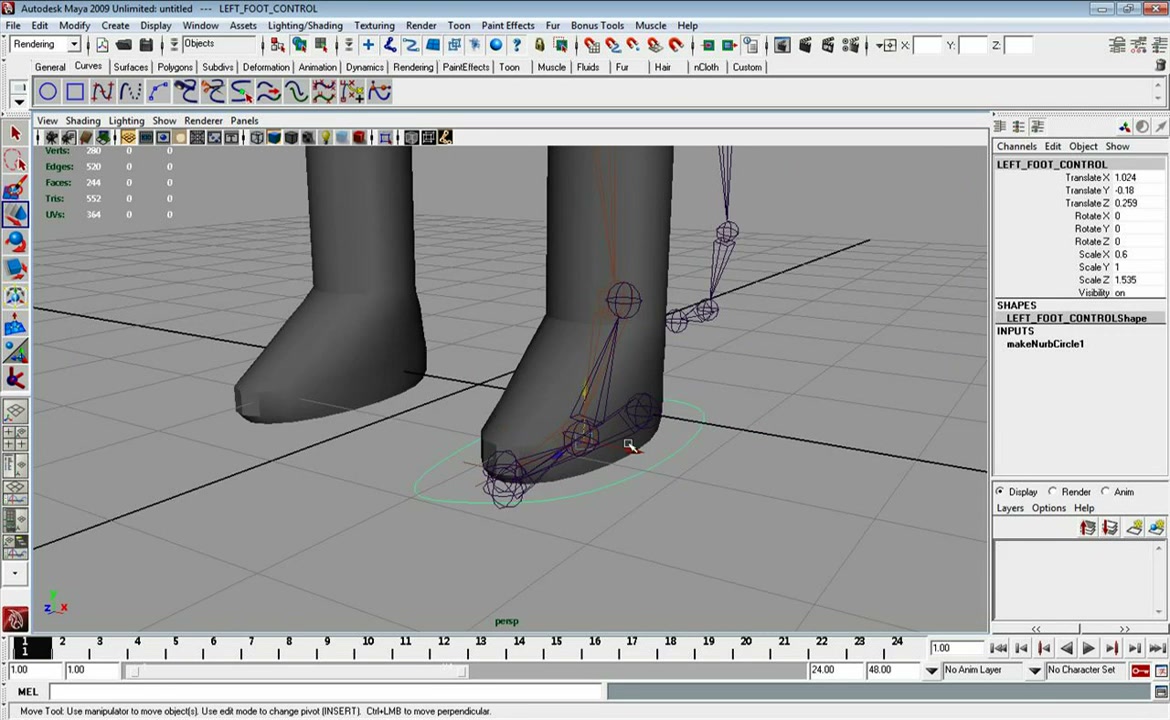1170x720 pixels.
Task: Toggle the auto keyframe key button
Action: click(x=1139, y=670)
